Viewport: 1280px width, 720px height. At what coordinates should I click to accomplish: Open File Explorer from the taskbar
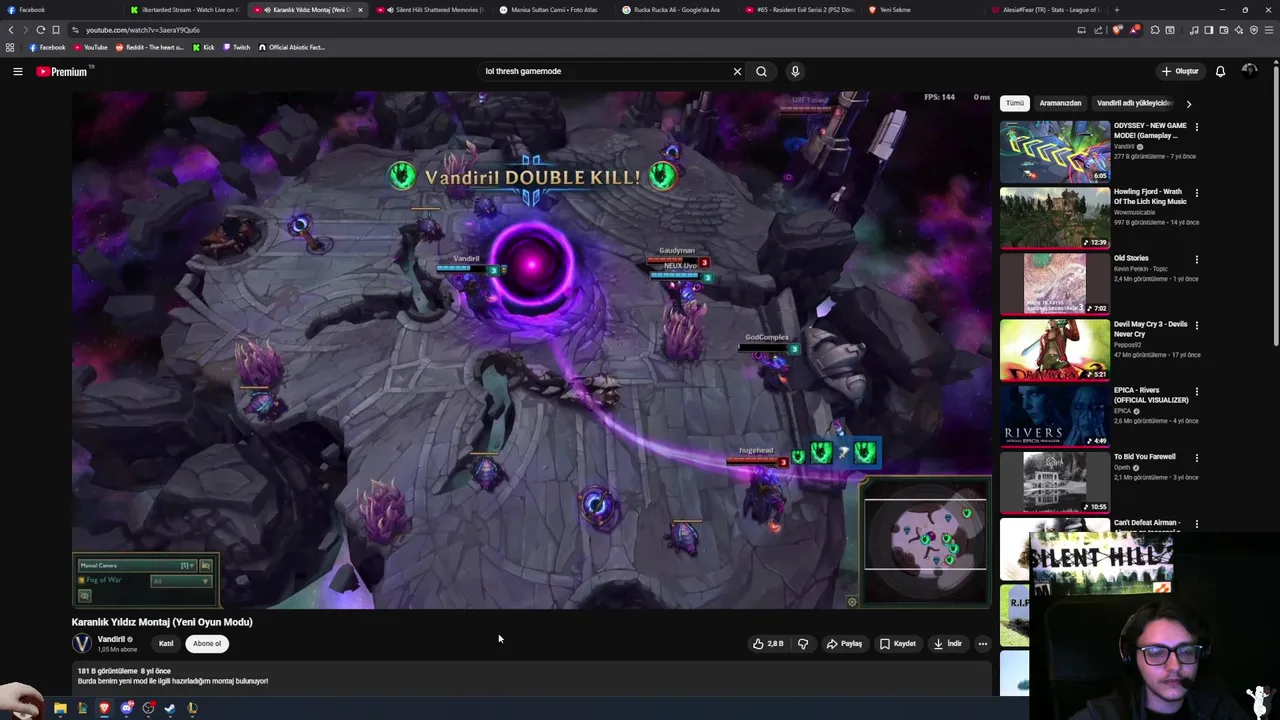click(x=60, y=708)
